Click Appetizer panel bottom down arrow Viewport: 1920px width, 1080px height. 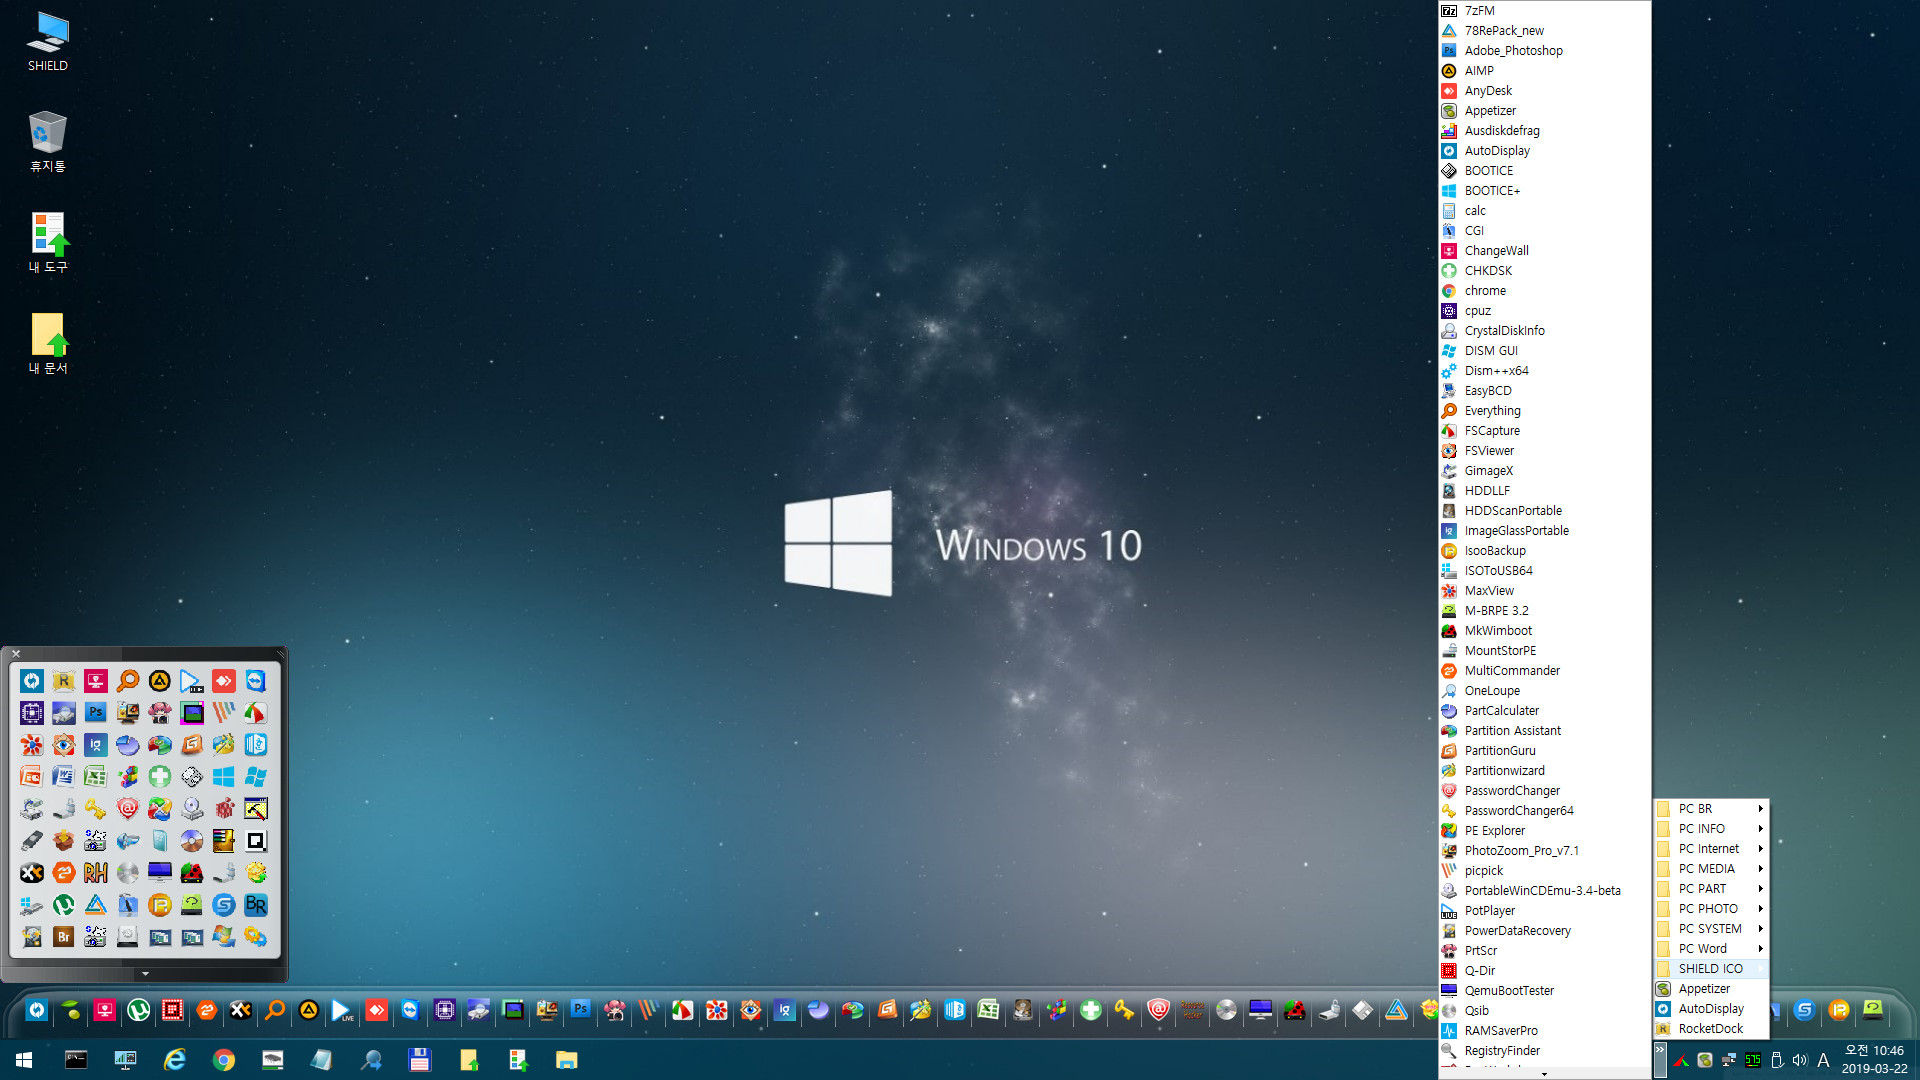(145, 973)
